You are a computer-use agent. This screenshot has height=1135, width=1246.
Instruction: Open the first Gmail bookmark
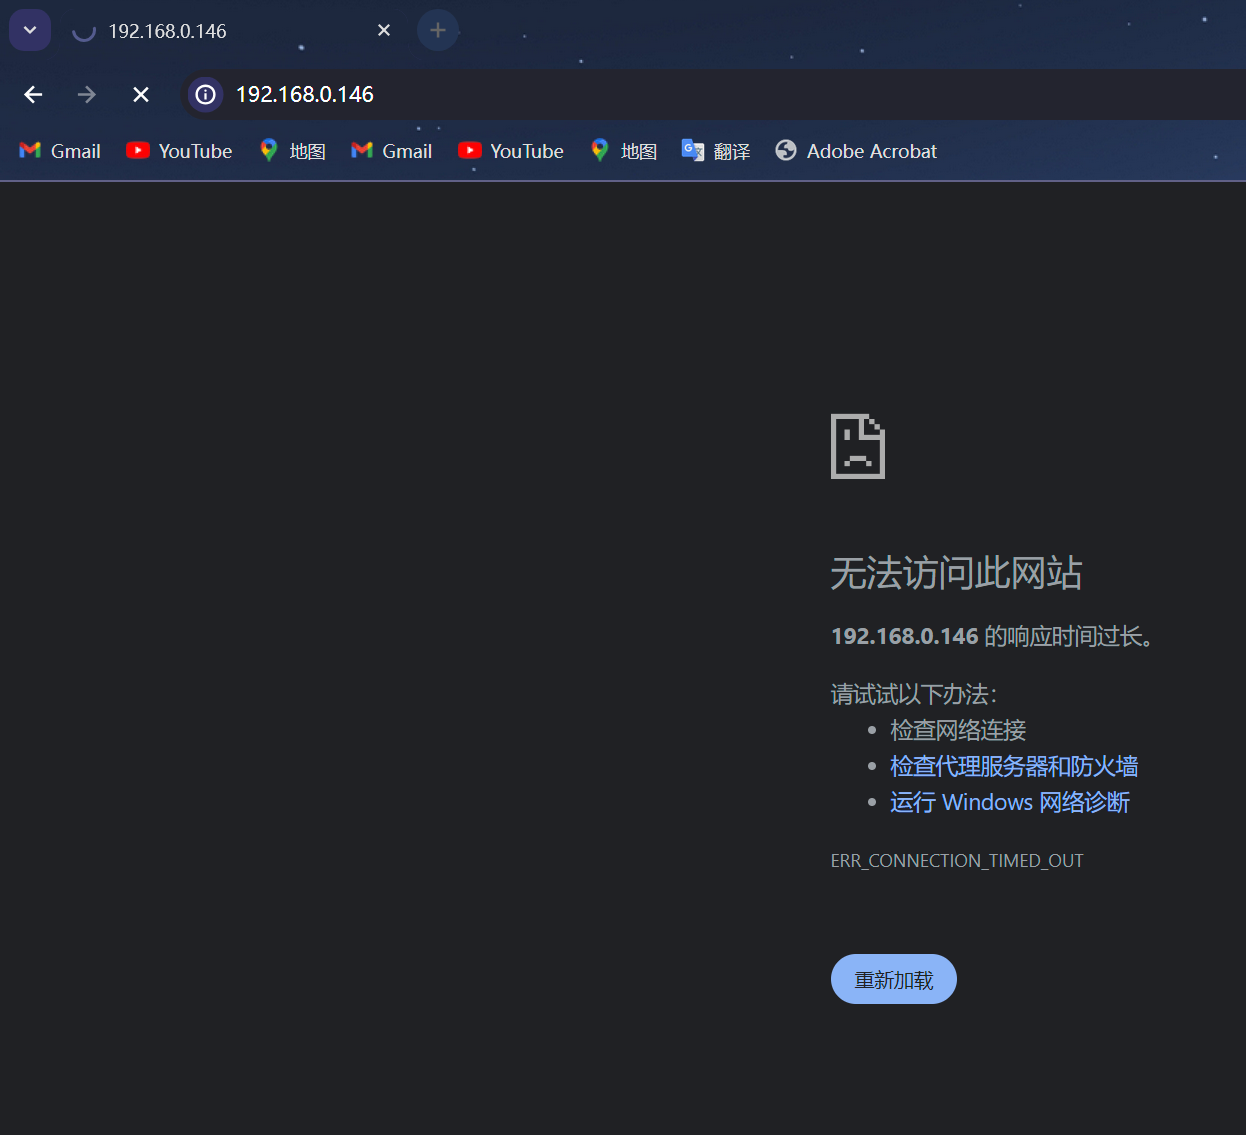[x=61, y=151]
